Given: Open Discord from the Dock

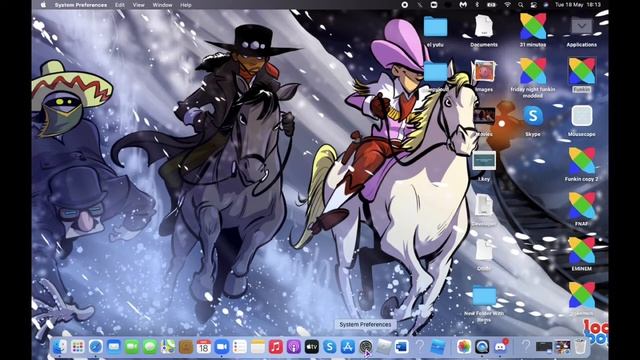Looking at the screenshot, I should [x=500, y=347].
